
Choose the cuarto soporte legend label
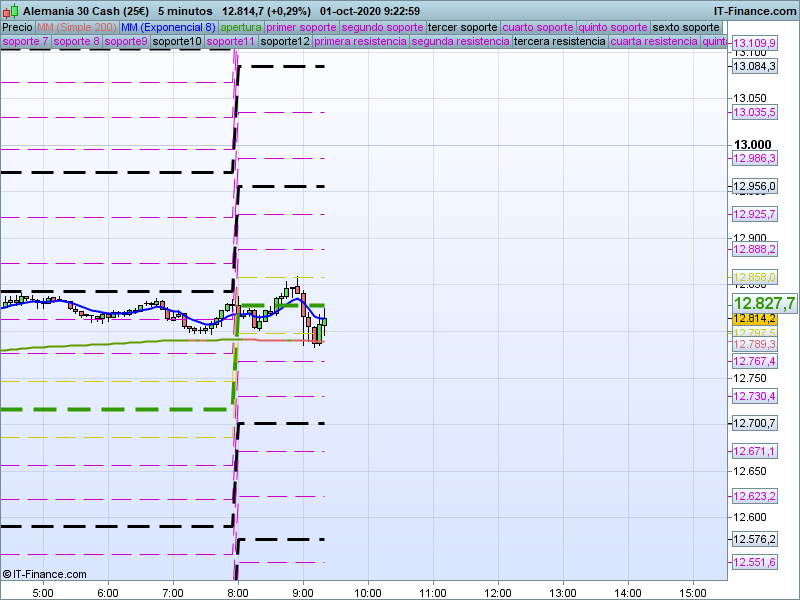click(x=538, y=28)
